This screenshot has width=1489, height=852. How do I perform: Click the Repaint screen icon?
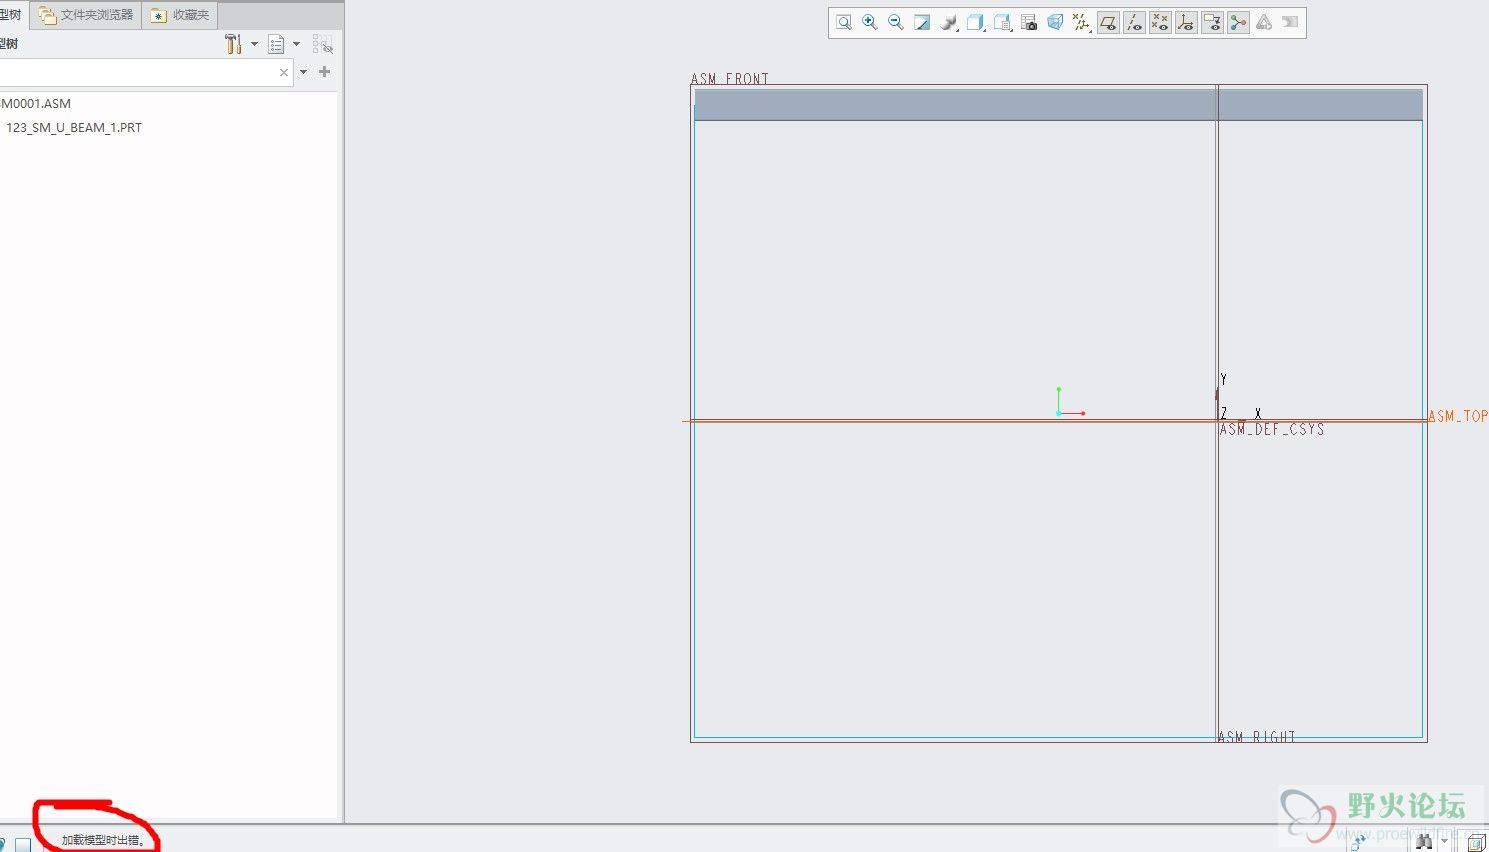[x=922, y=23]
